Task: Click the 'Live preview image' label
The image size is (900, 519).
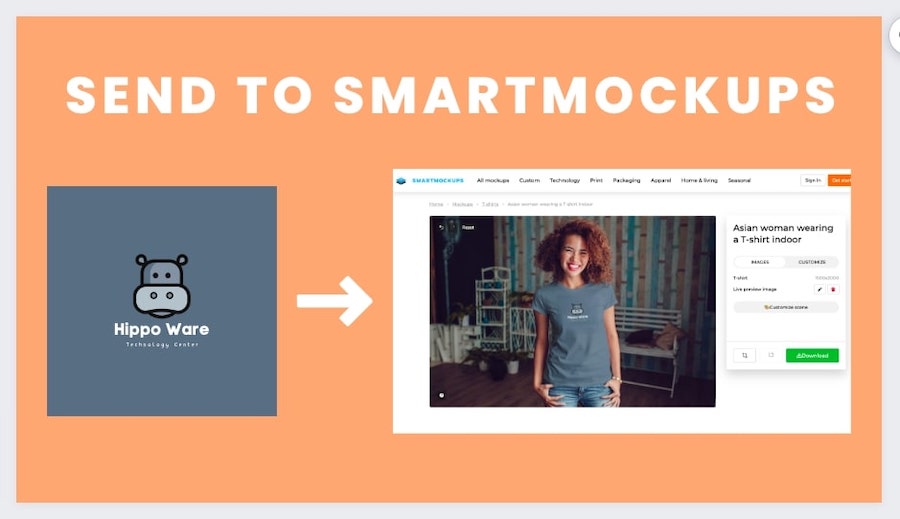Action: [755, 289]
